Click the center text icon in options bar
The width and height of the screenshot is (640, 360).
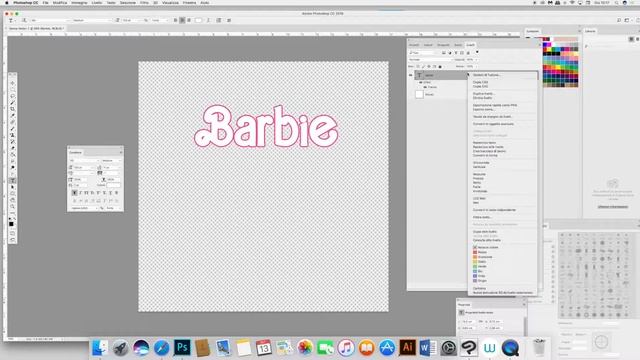pyautogui.click(x=182, y=20)
